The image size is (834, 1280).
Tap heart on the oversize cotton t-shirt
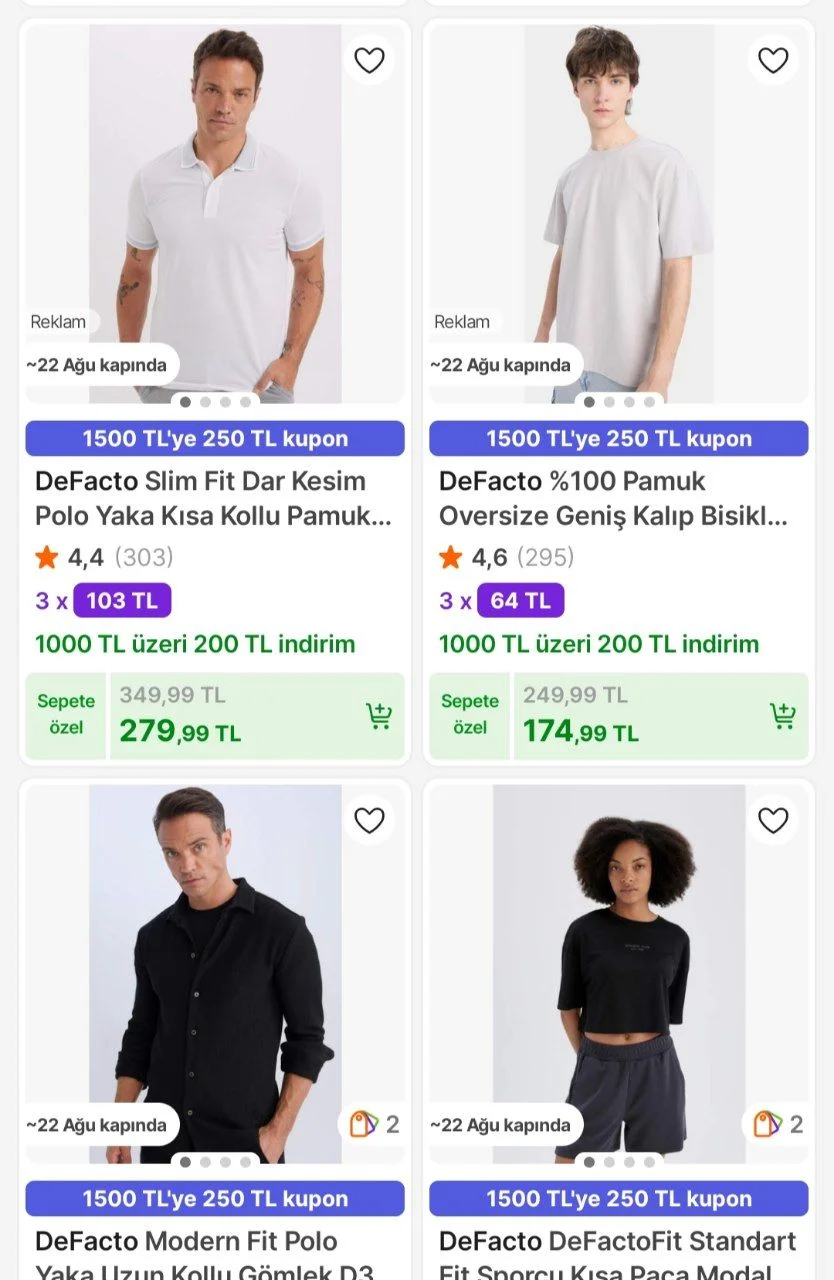pyautogui.click(x=773, y=61)
